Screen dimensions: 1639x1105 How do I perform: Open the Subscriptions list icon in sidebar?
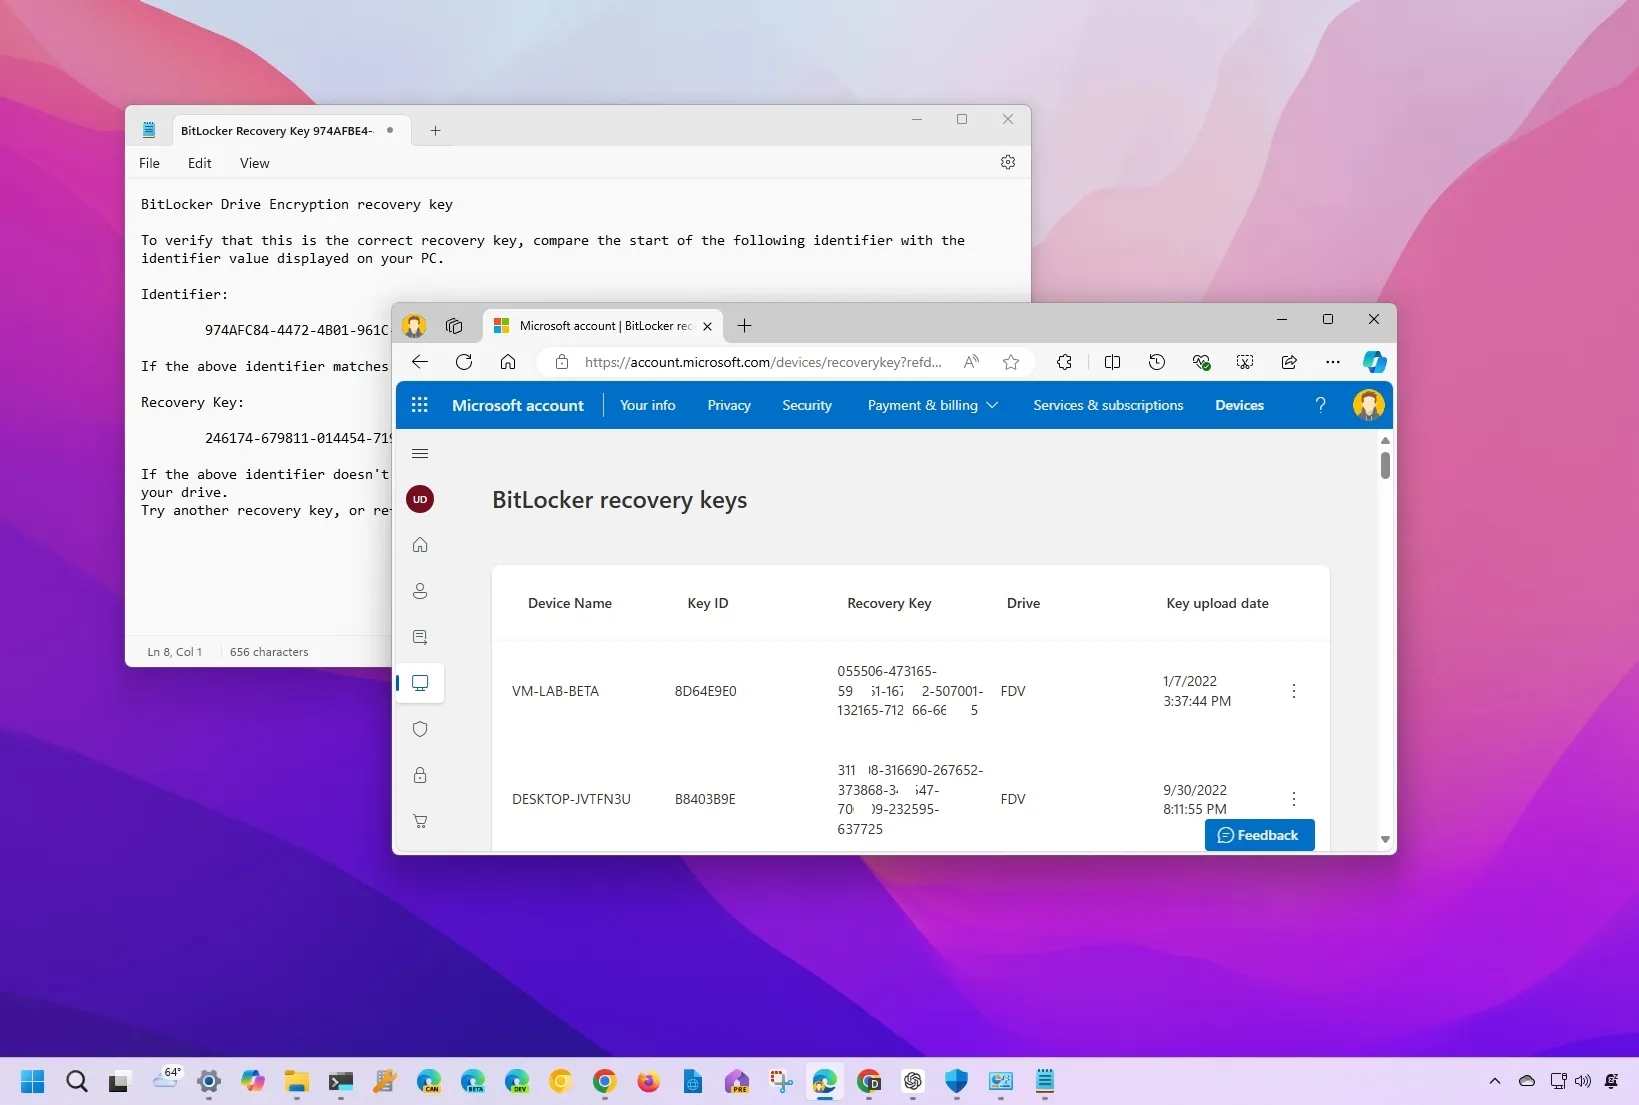(x=420, y=637)
